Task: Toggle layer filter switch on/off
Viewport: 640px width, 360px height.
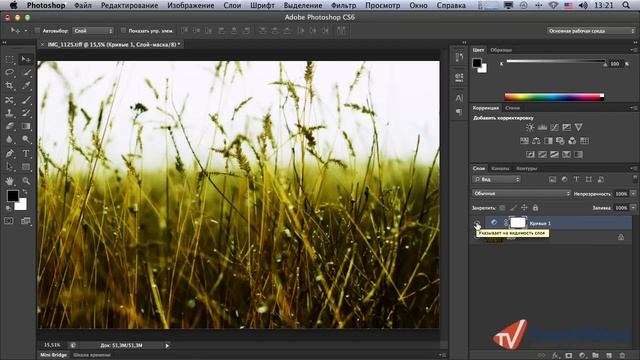Action: pos(635,179)
